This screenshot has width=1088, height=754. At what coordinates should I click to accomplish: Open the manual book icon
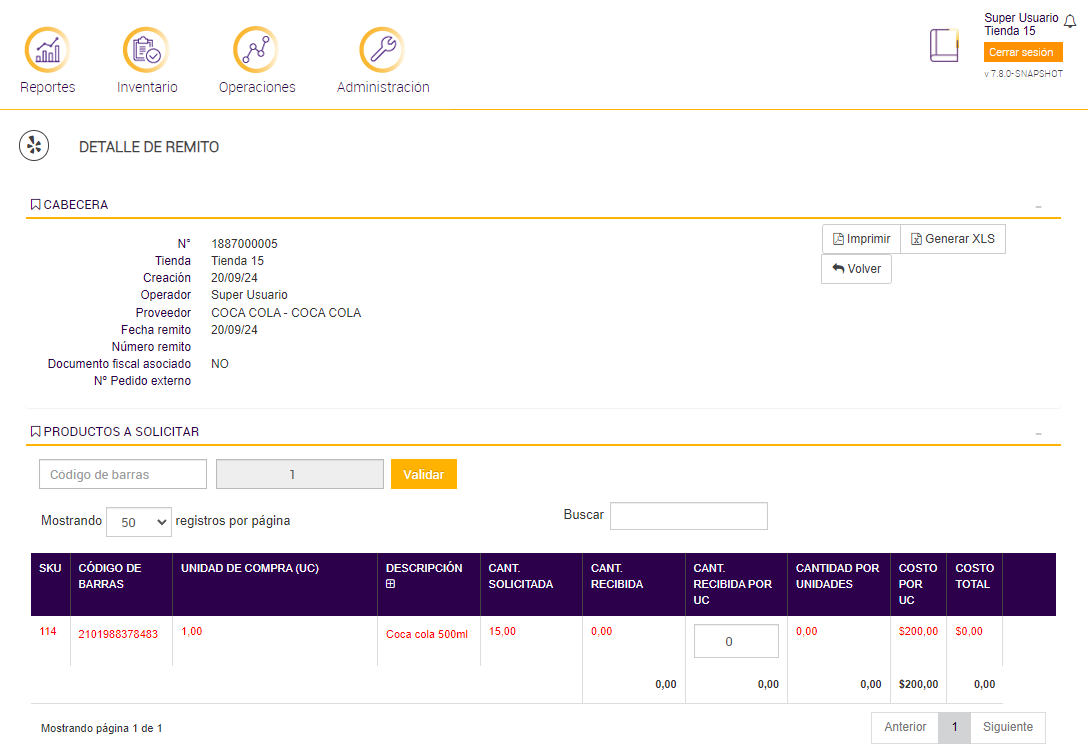(x=943, y=46)
